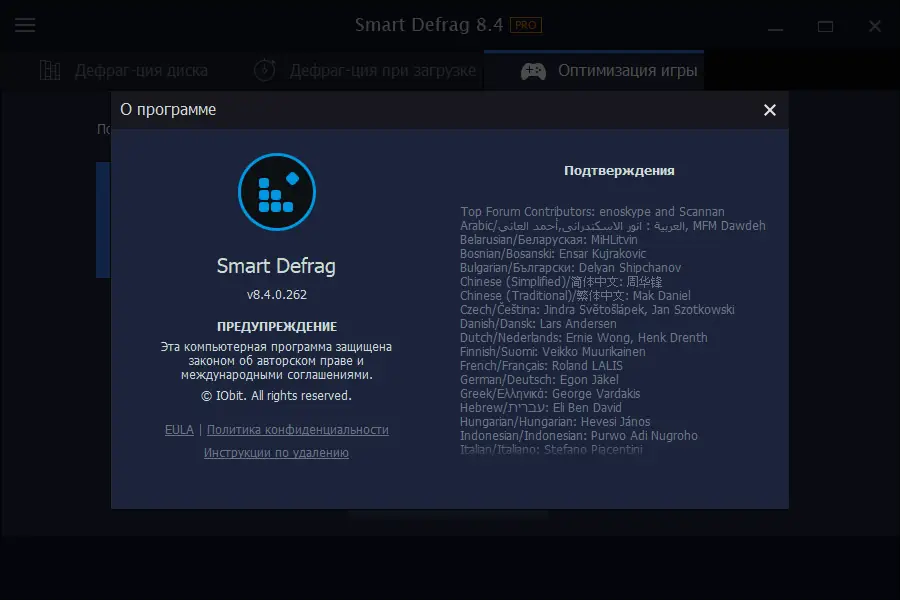Open Инструкции по удалению link
Viewport: 900px width, 600px height.
(276, 452)
